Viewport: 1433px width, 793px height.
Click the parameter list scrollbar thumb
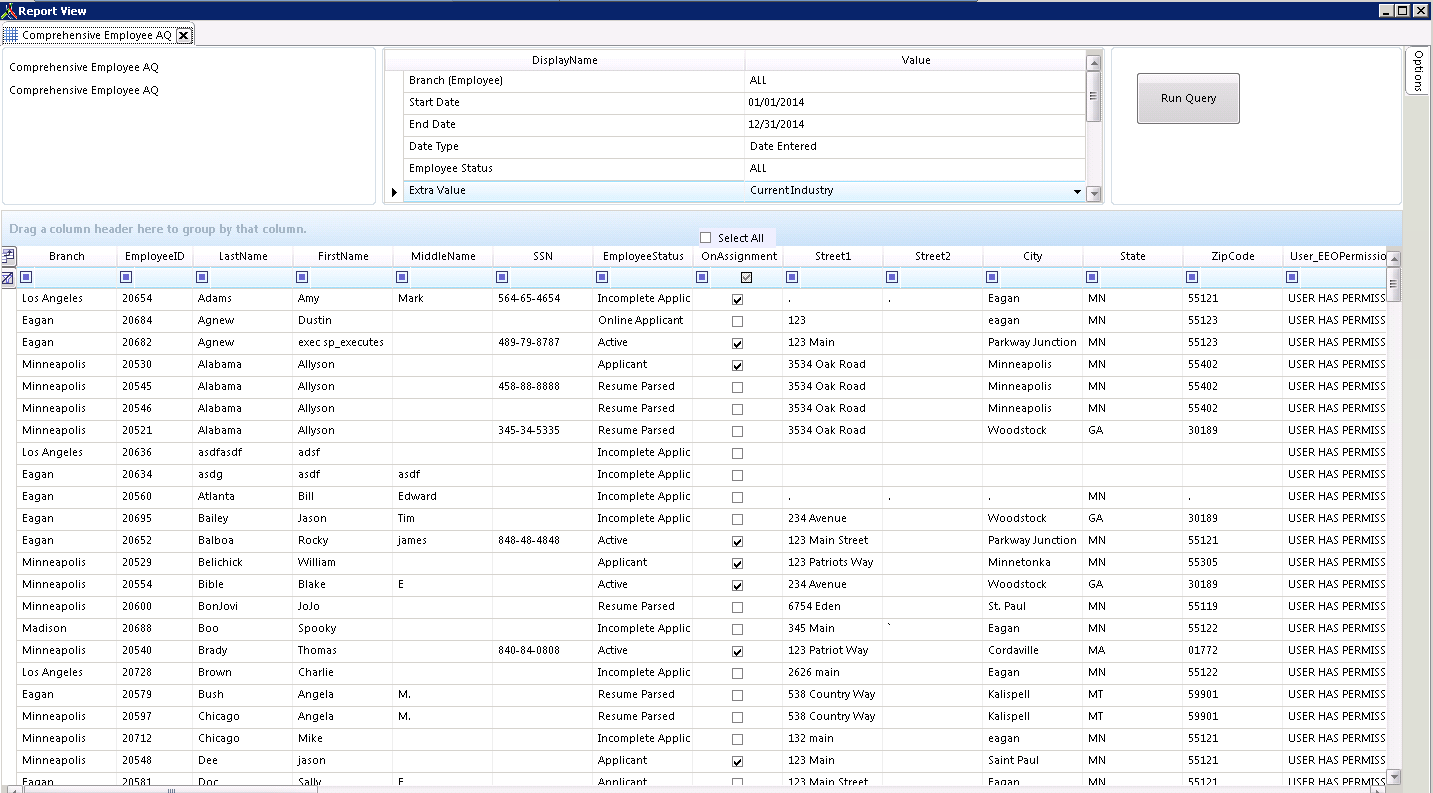pyautogui.click(x=1094, y=96)
